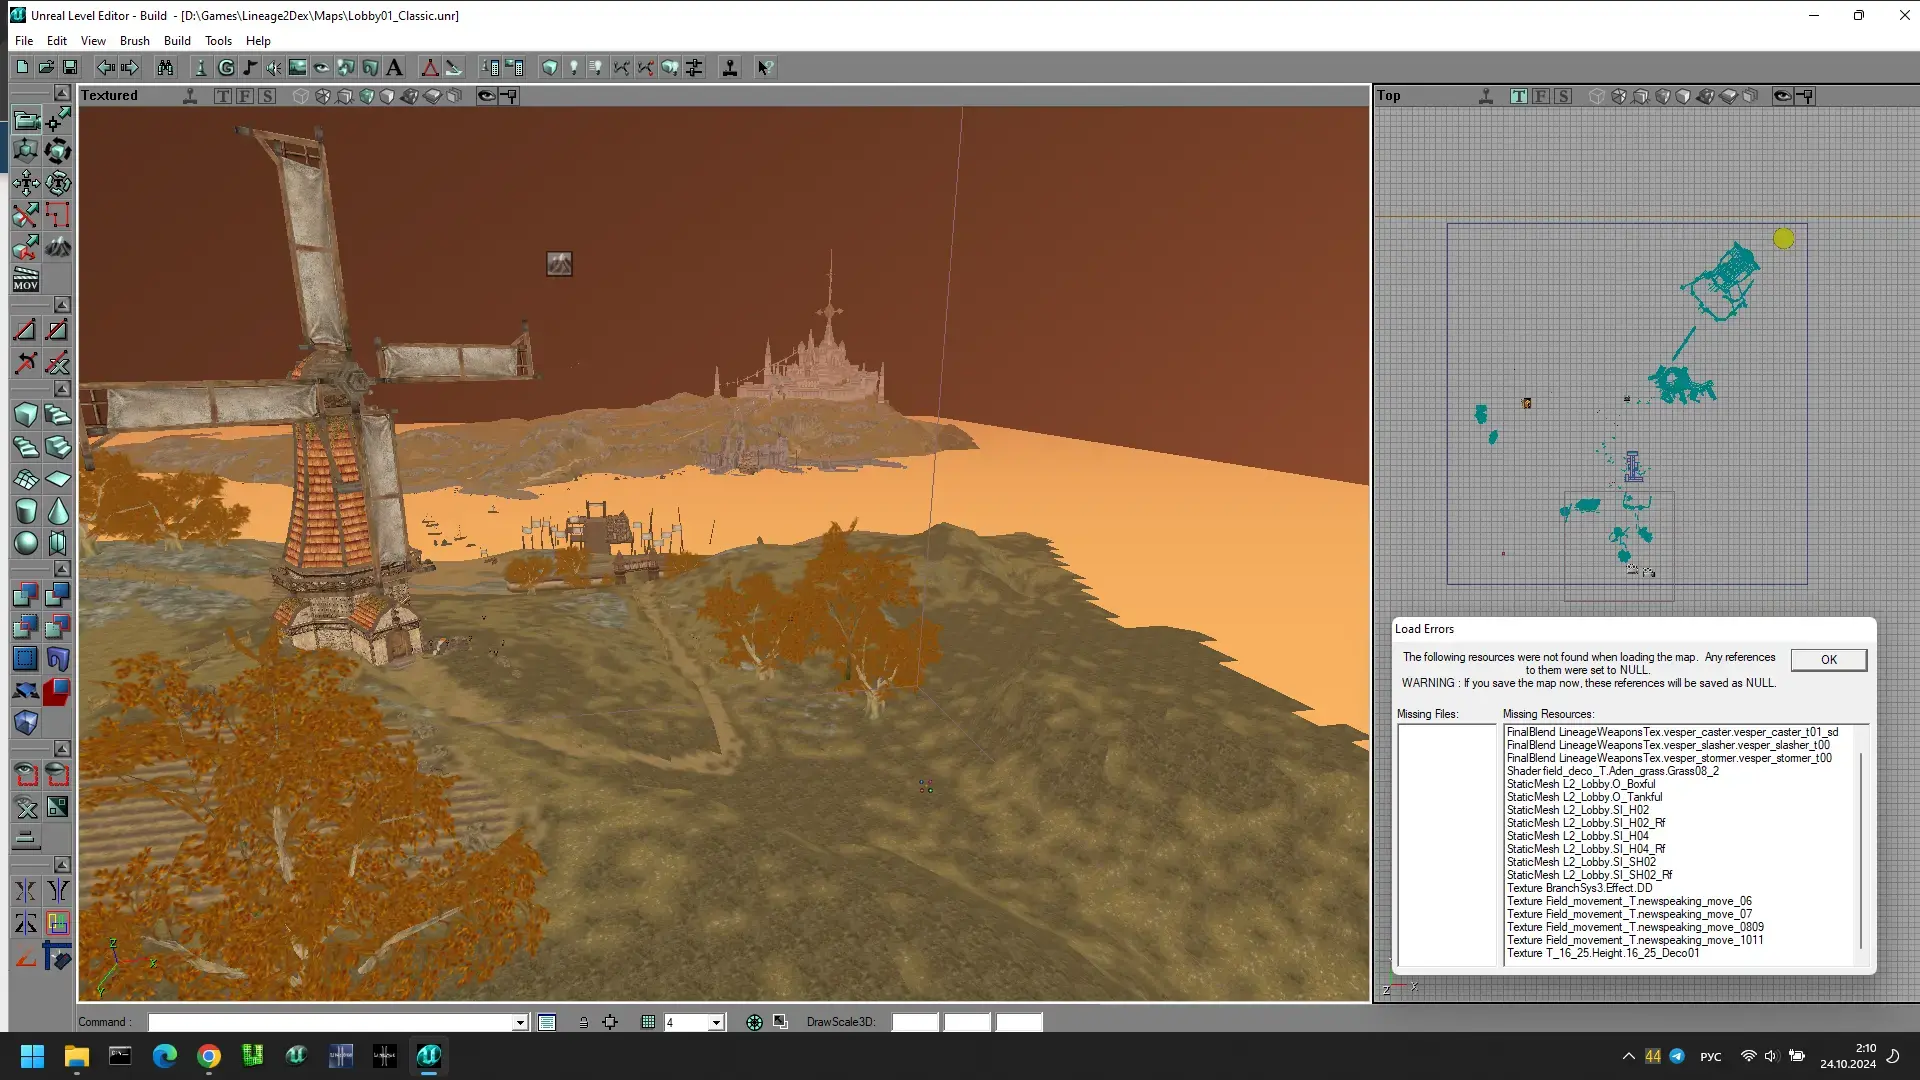Collapse the camera tools toolbox section

click(x=62, y=93)
